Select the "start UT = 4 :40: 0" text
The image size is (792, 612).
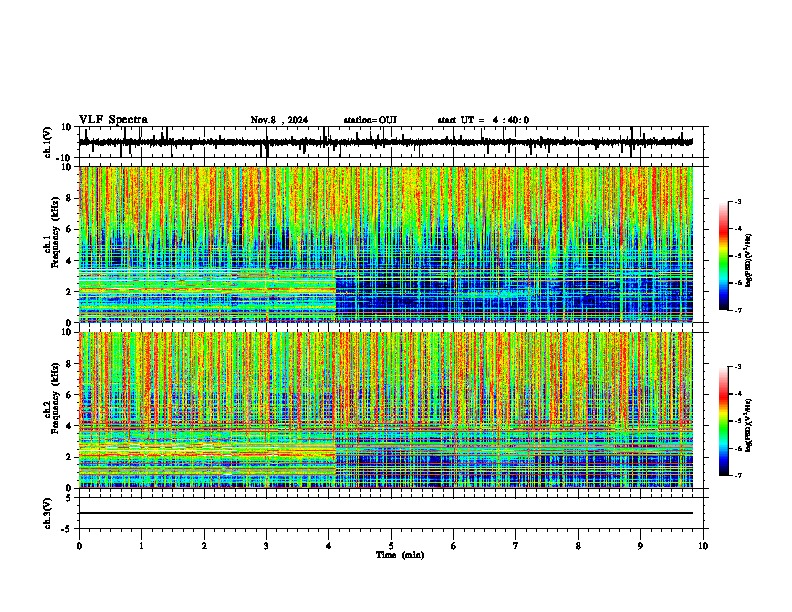tap(483, 120)
